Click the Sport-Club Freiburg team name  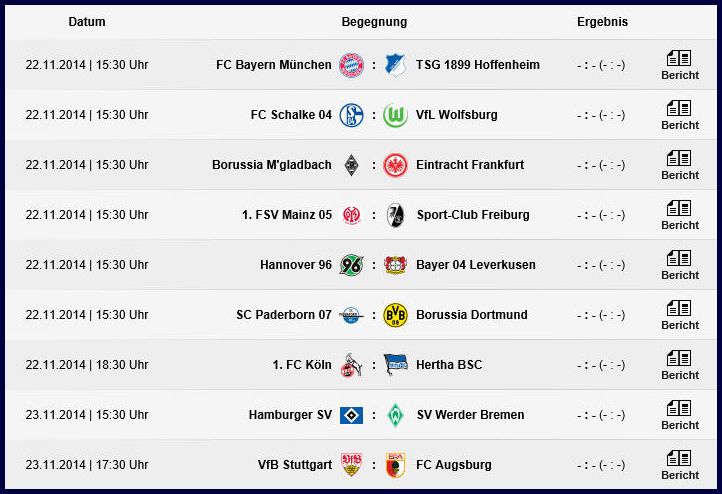tap(473, 215)
